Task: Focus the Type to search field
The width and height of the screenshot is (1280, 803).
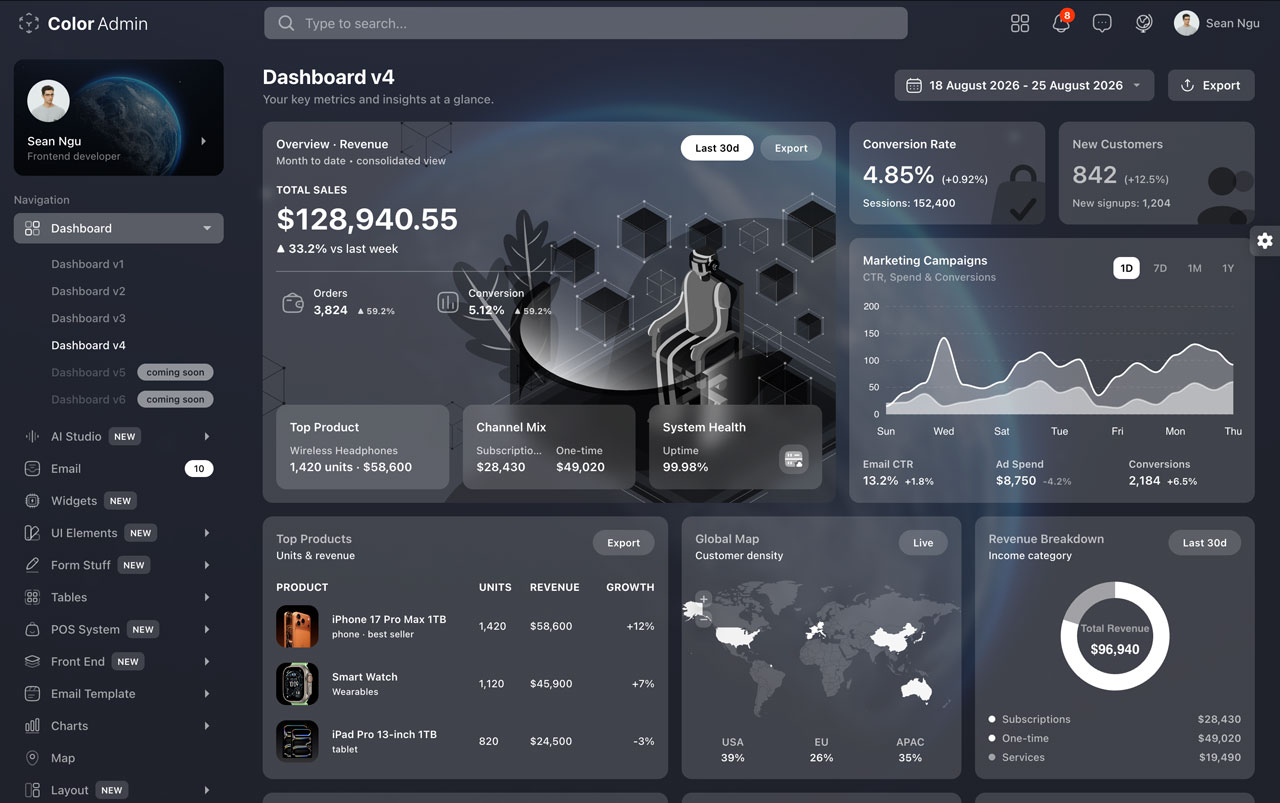Action: [x=586, y=23]
